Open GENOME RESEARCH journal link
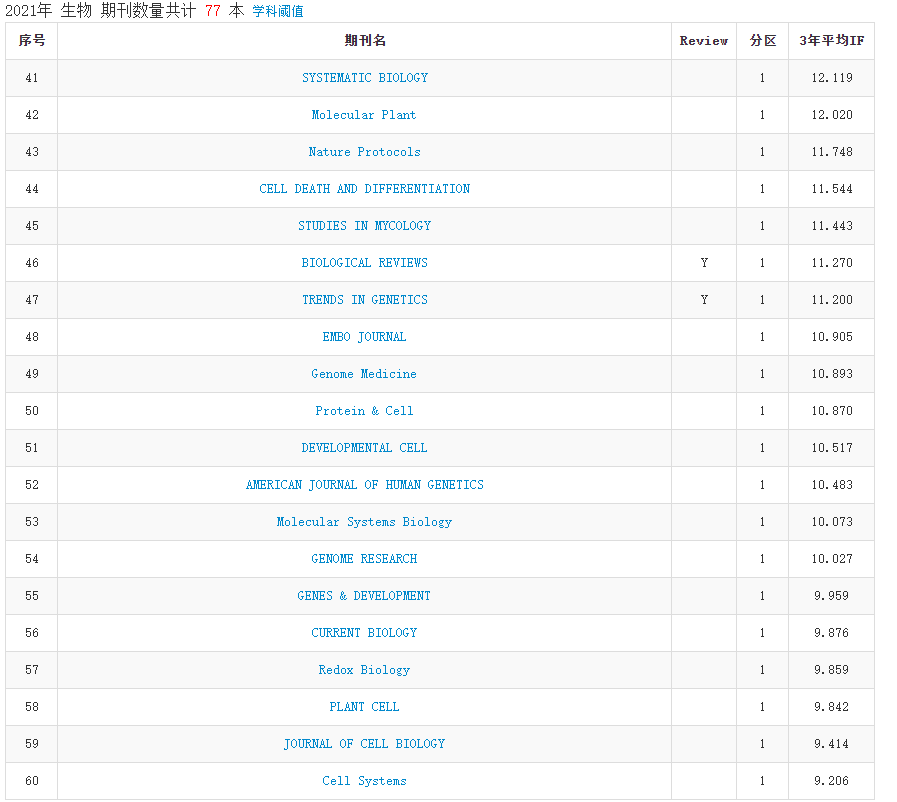 [364, 559]
